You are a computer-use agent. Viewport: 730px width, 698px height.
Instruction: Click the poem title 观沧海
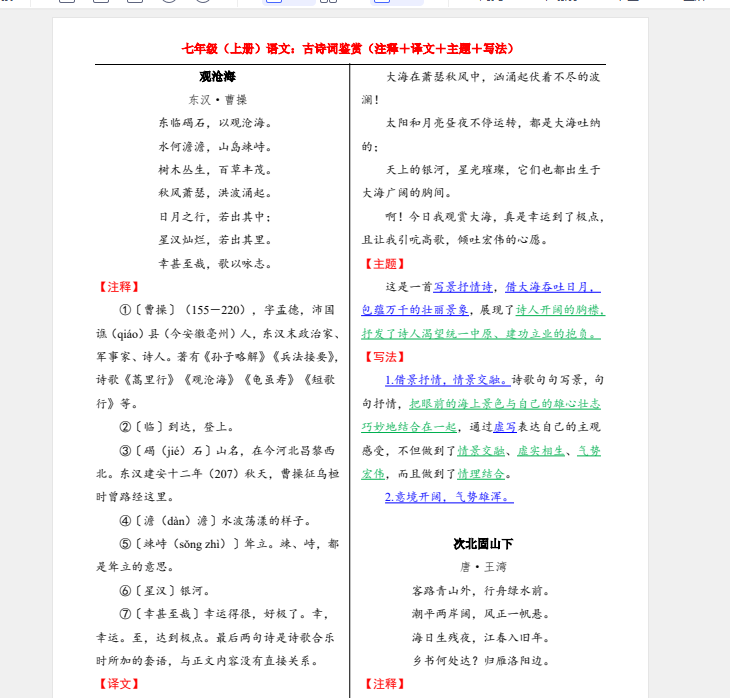click(x=217, y=77)
